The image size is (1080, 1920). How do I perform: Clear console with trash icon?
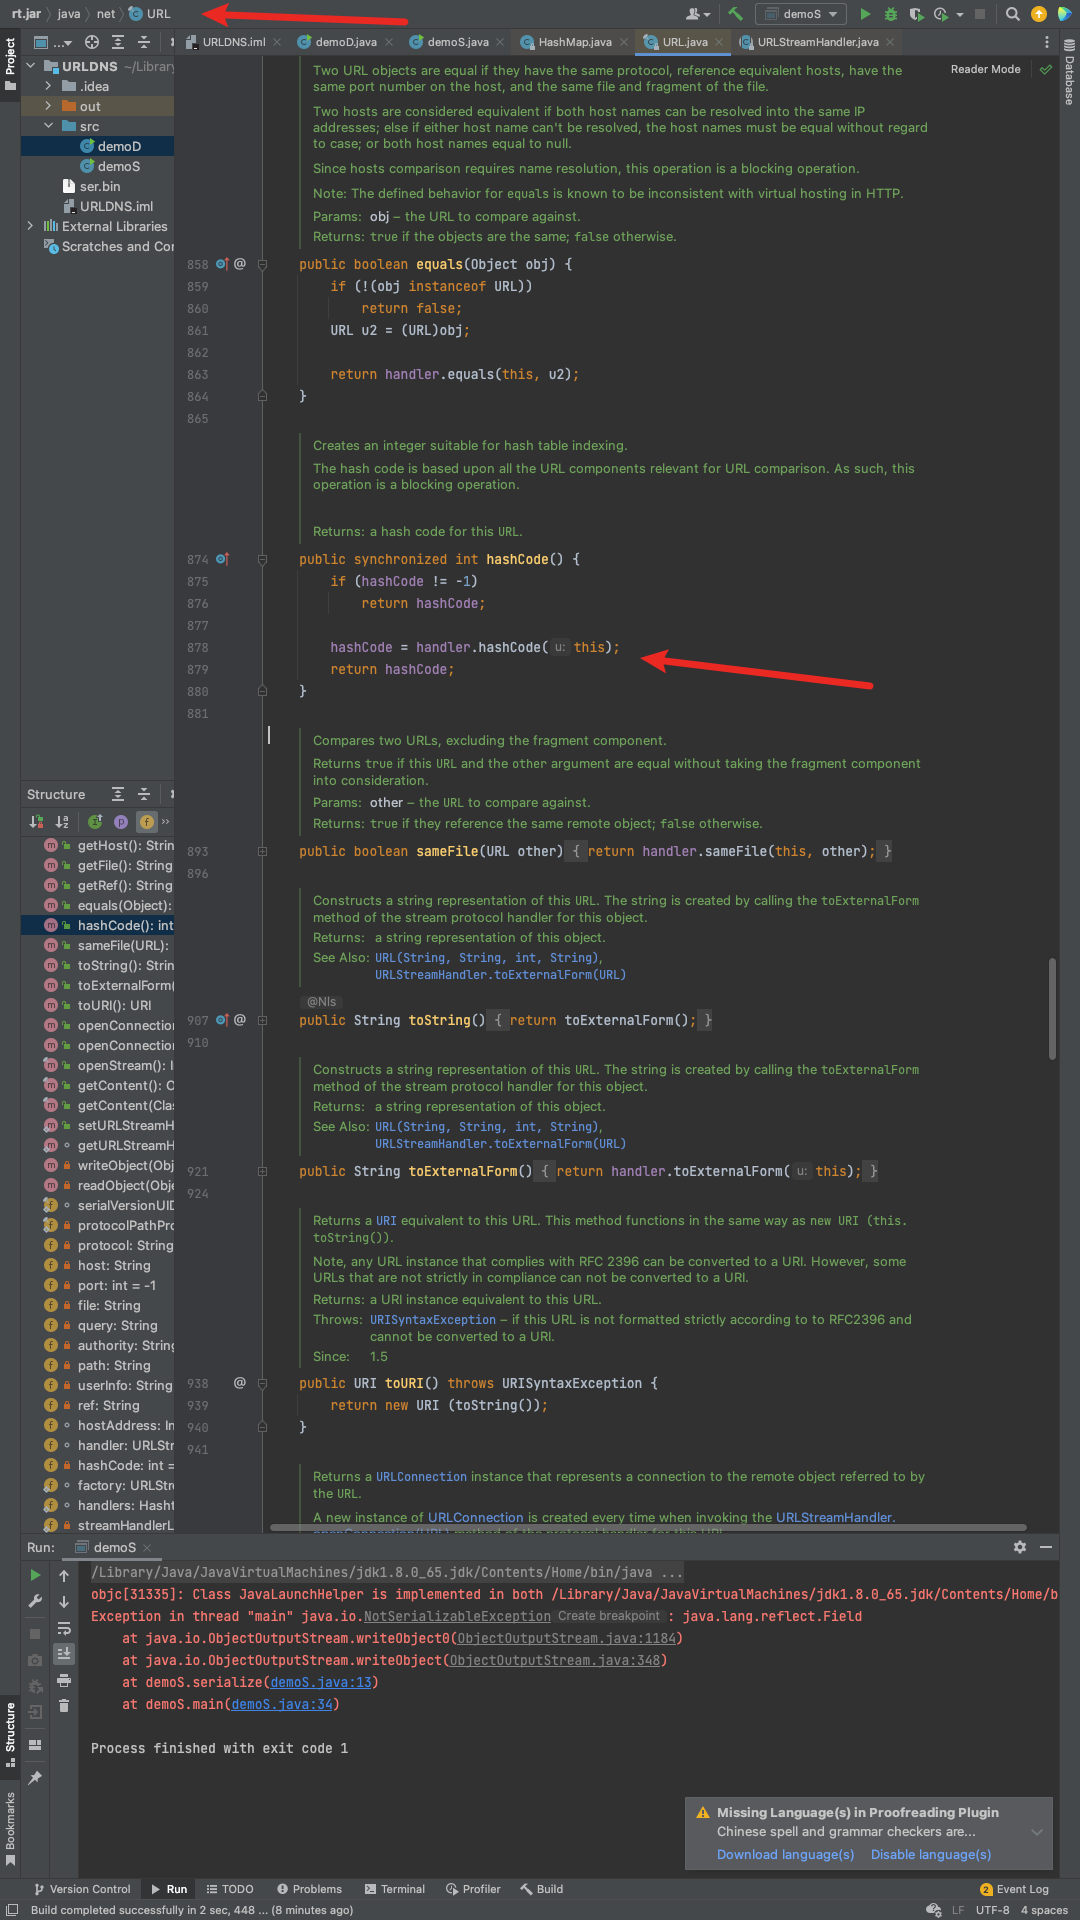point(64,1706)
